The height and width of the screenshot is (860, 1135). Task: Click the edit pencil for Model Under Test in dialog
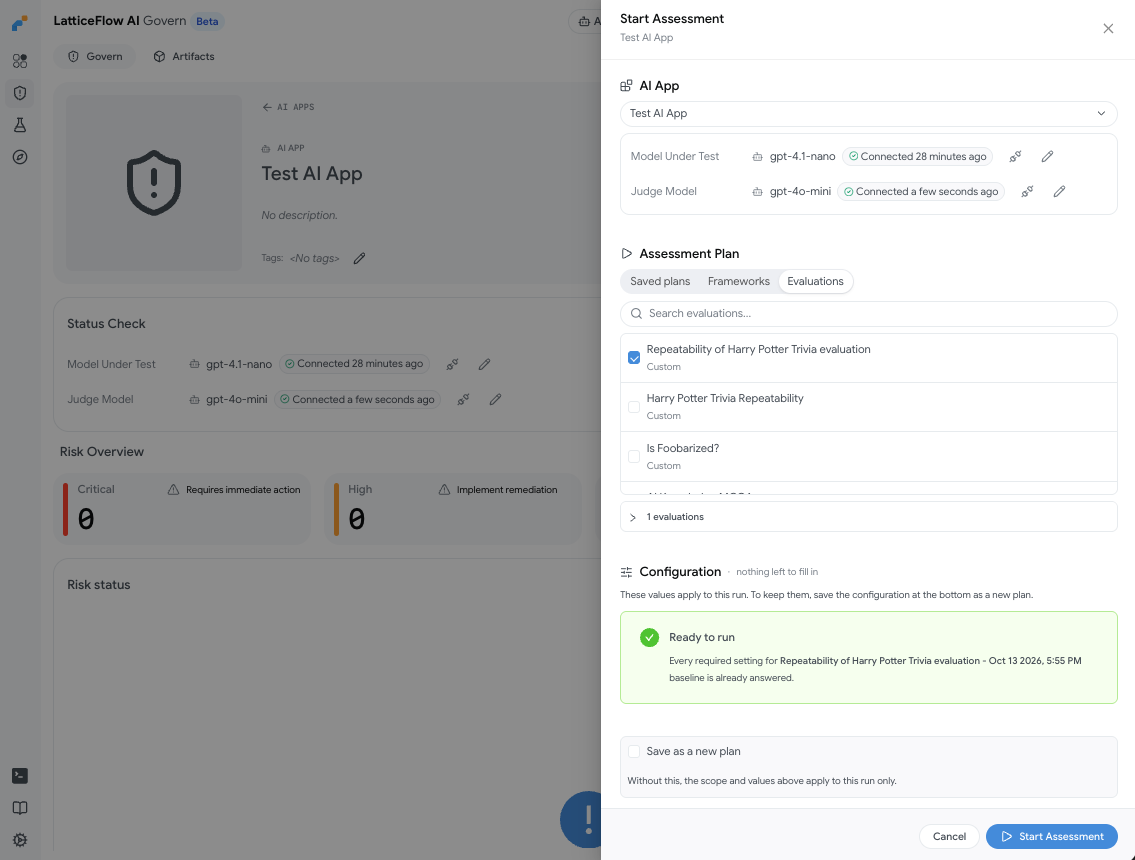coord(1047,156)
